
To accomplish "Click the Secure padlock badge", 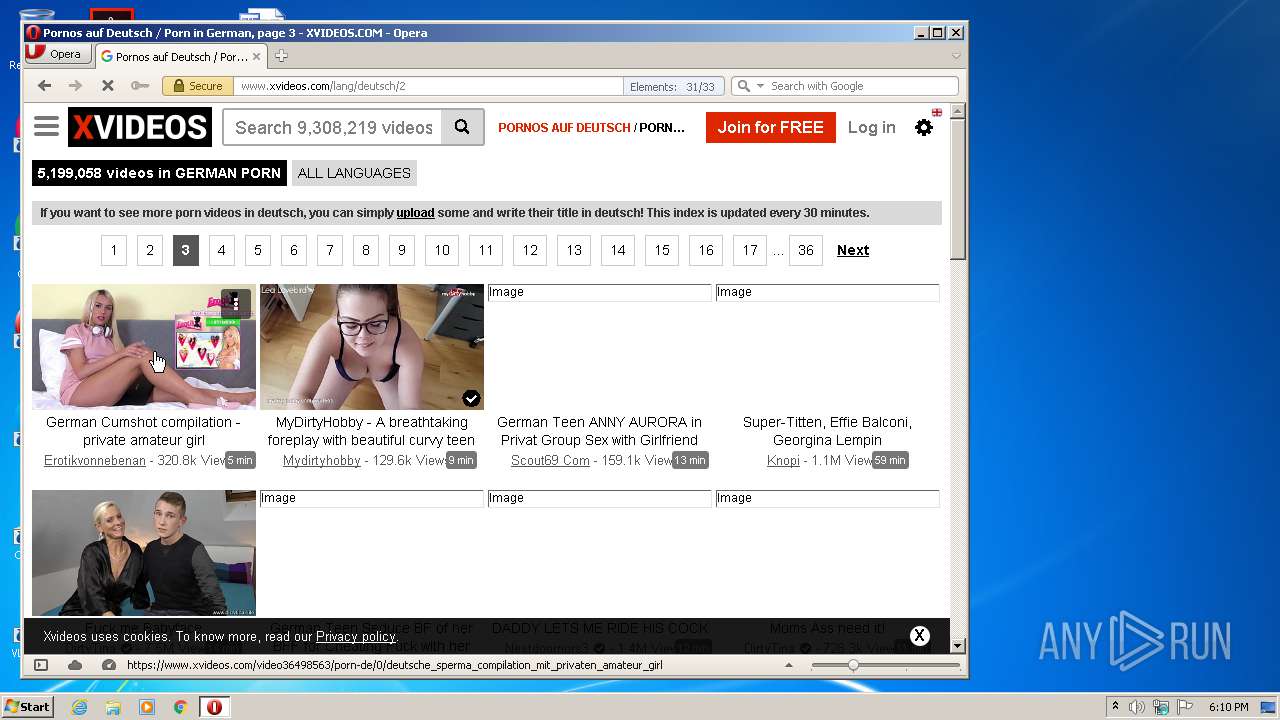I will [x=198, y=86].
